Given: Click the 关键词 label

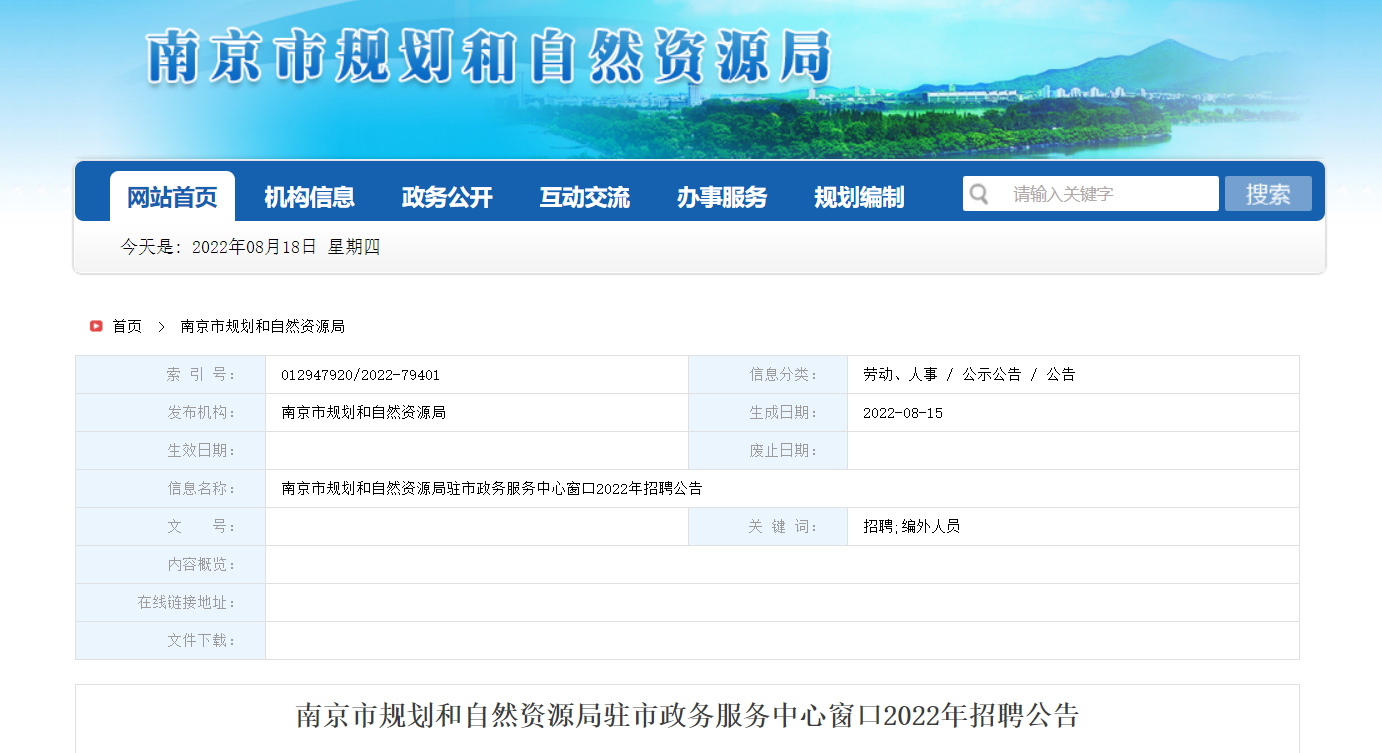Looking at the screenshot, I should click(x=784, y=527).
